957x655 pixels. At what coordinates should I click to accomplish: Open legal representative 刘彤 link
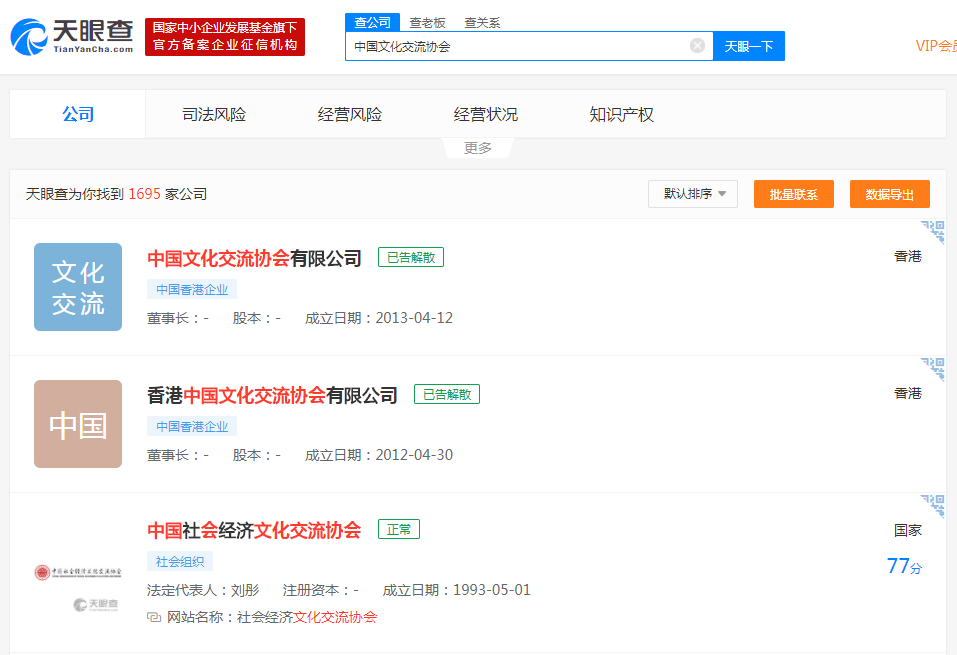(245, 590)
